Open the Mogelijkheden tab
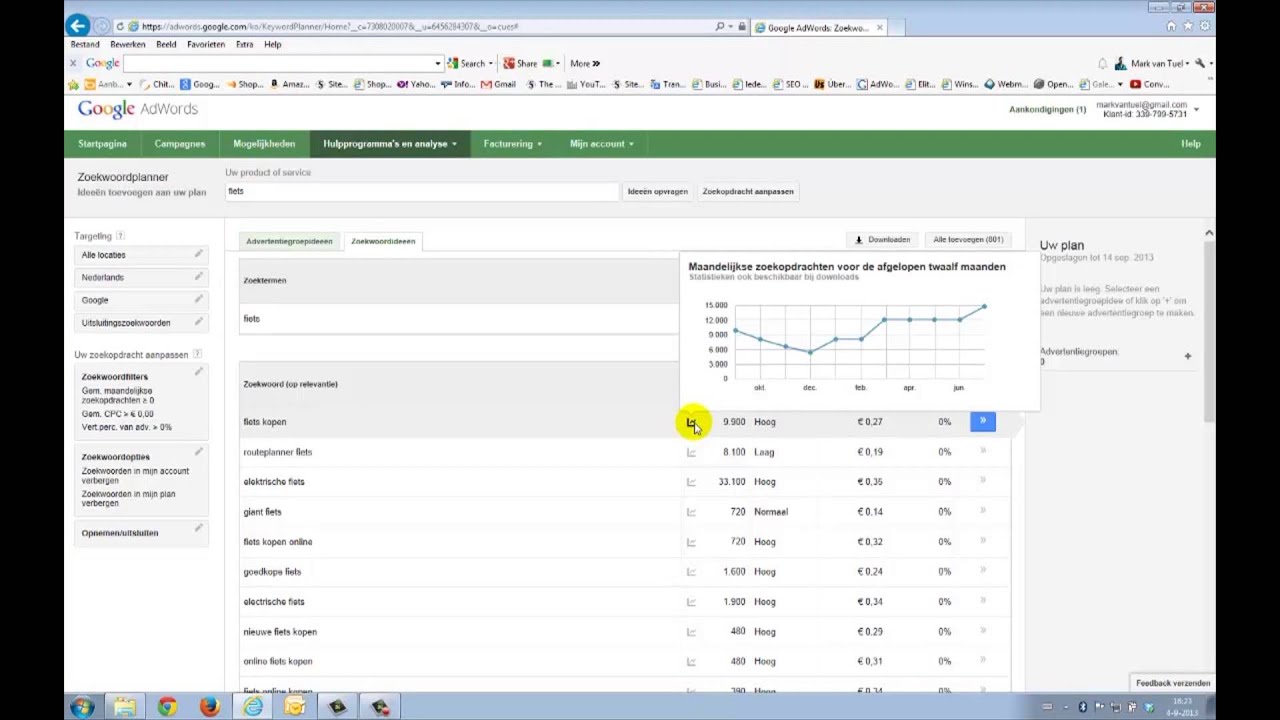Screen dimensions: 1280x720 coord(264,144)
